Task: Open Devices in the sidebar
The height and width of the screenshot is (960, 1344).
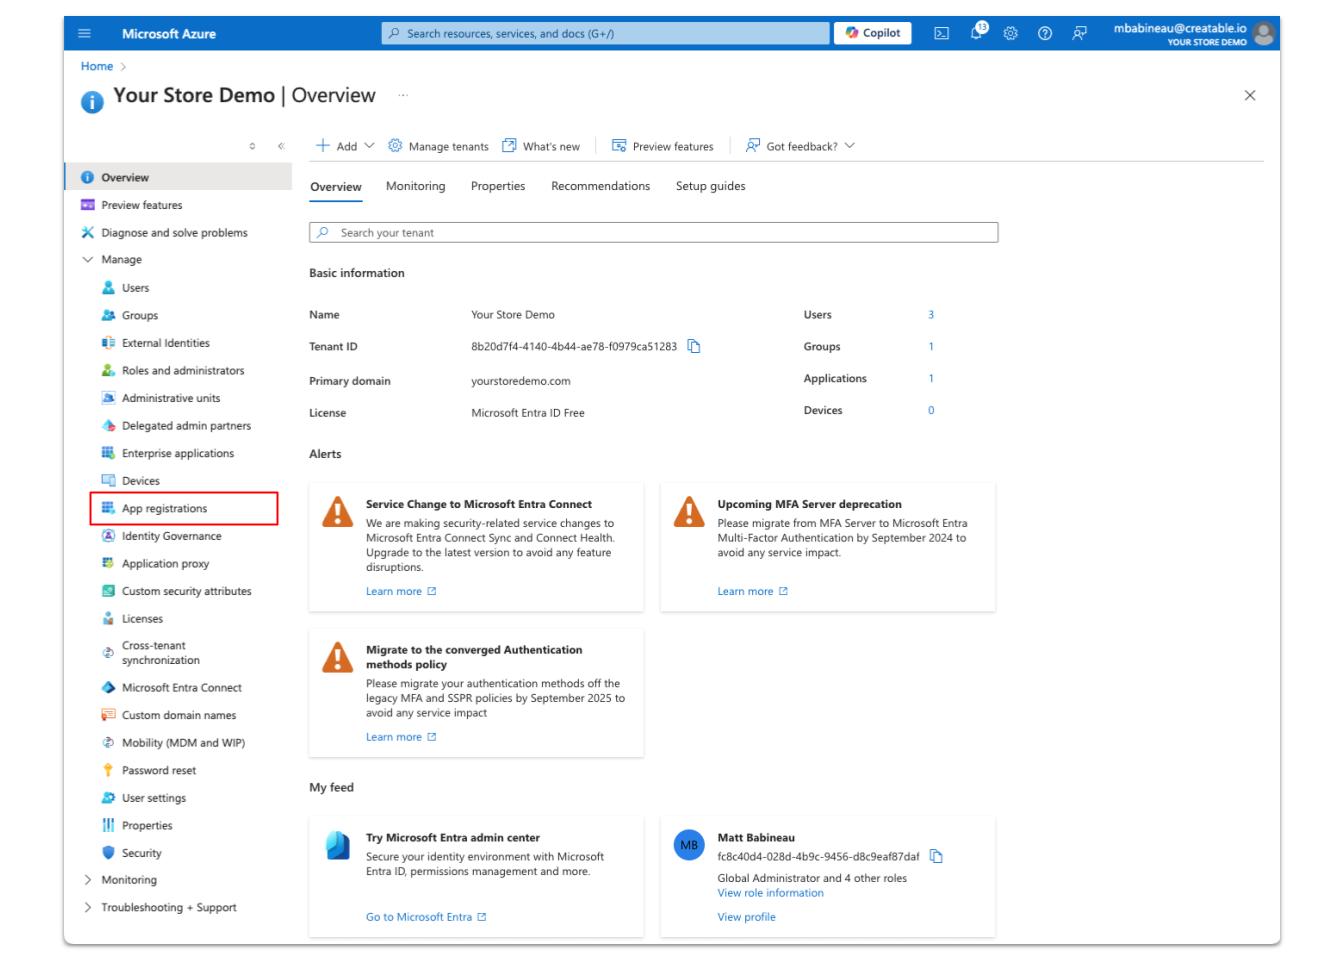Action: coord(141,481)
